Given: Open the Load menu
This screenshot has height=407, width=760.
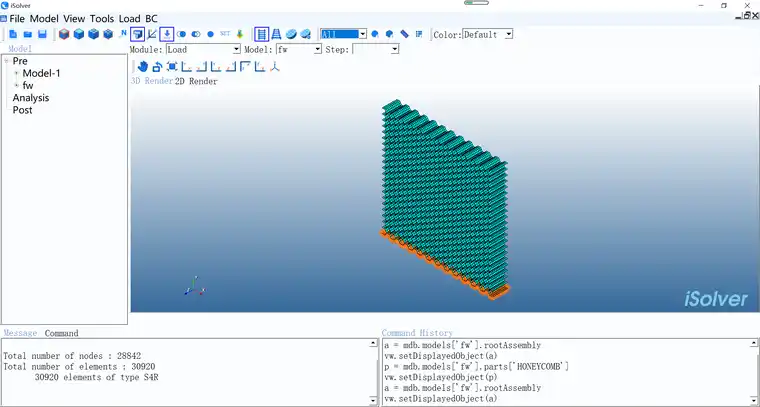Looking at the screenshot, I should tap(129, 19).
